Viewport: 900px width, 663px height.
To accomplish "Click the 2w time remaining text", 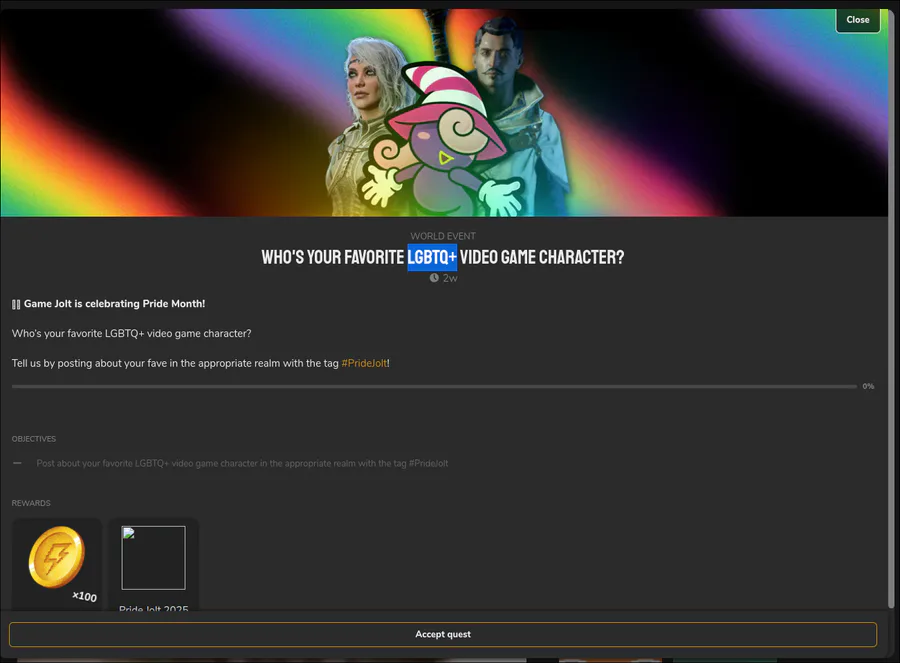I will 450,278.
